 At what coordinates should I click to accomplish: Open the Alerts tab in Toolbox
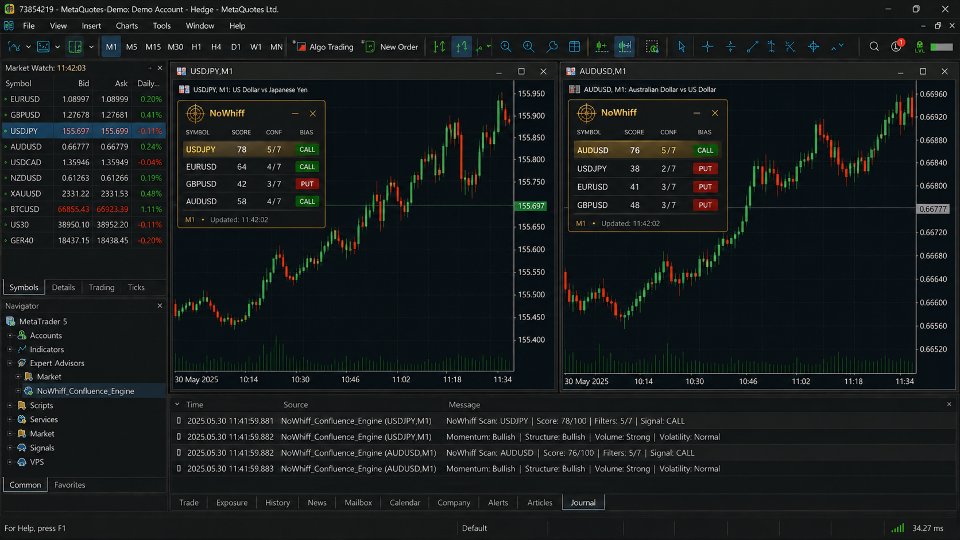tap(498, 503)
